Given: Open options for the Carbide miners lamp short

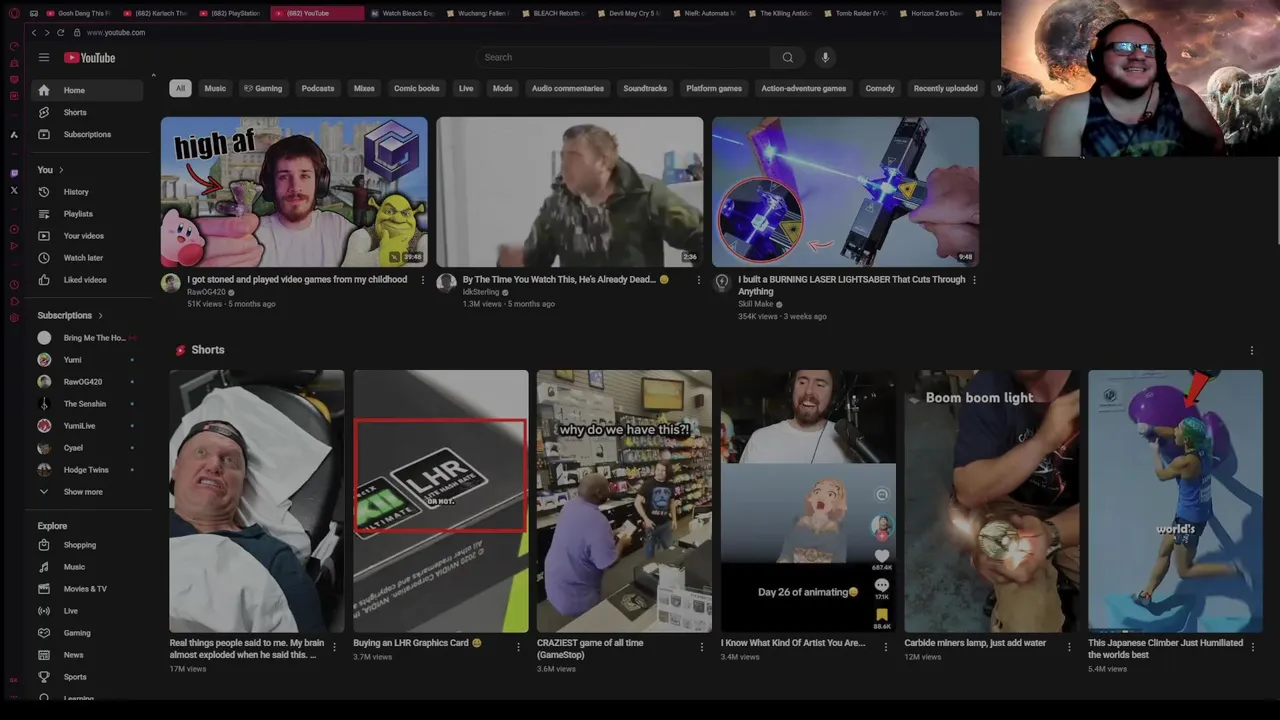Looking at the screenshot, I should (x=1069, y=647).
